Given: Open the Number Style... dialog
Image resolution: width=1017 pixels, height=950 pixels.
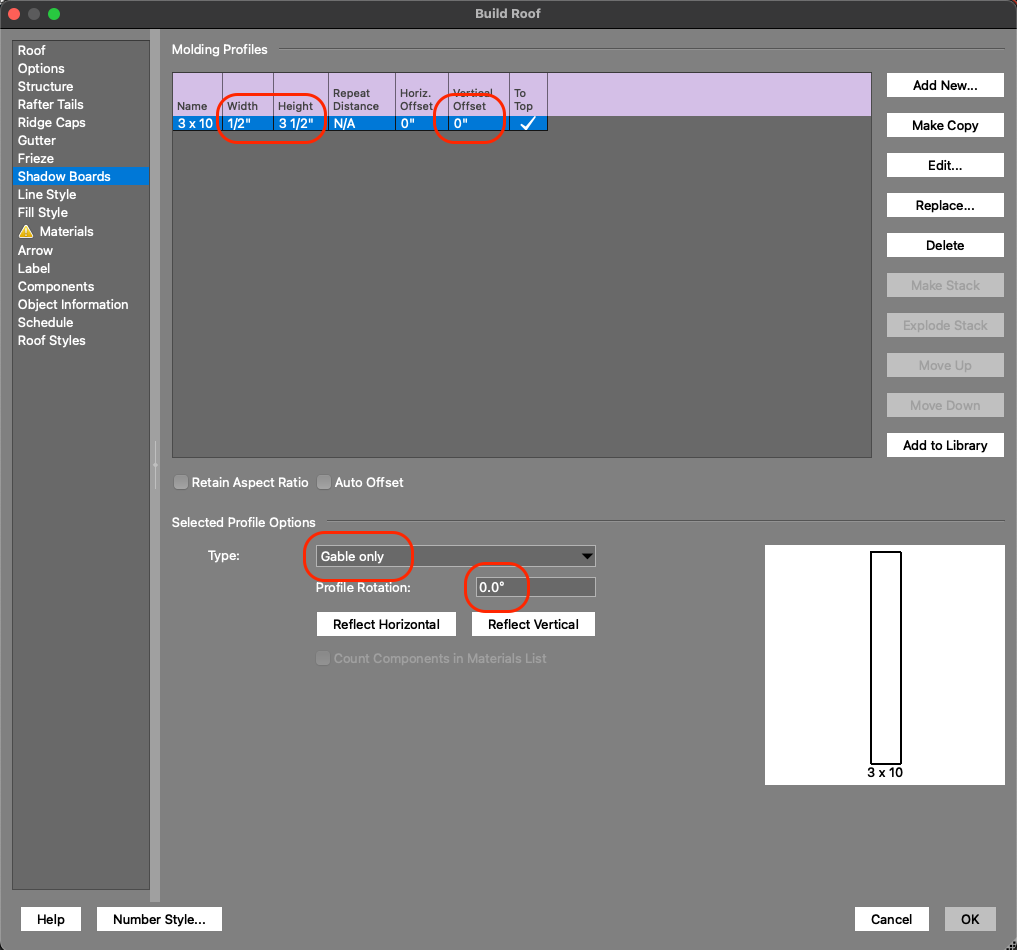Looking at the screenshot, I should pos(159,919).
